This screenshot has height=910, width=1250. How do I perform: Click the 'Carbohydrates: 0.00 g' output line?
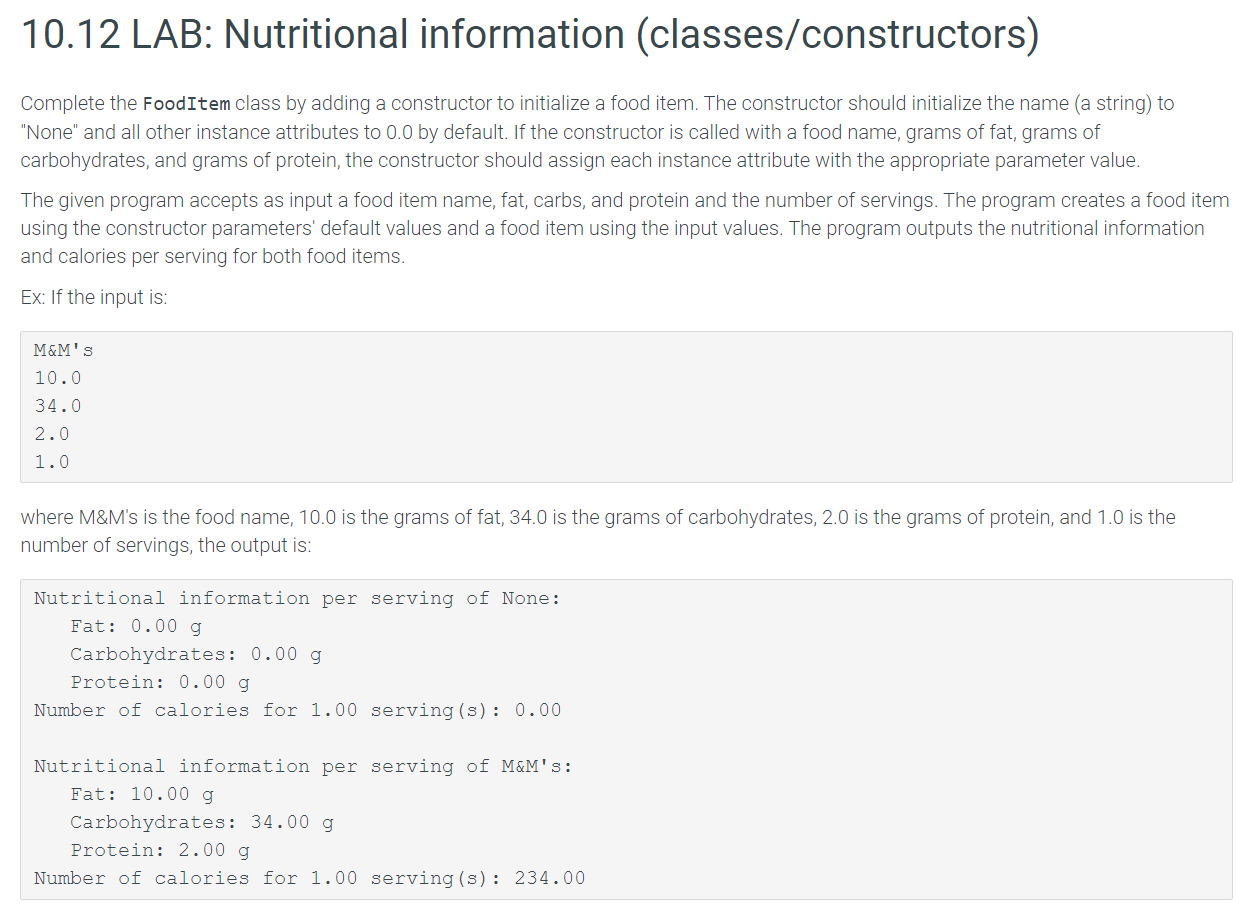(x=196, y=654)
